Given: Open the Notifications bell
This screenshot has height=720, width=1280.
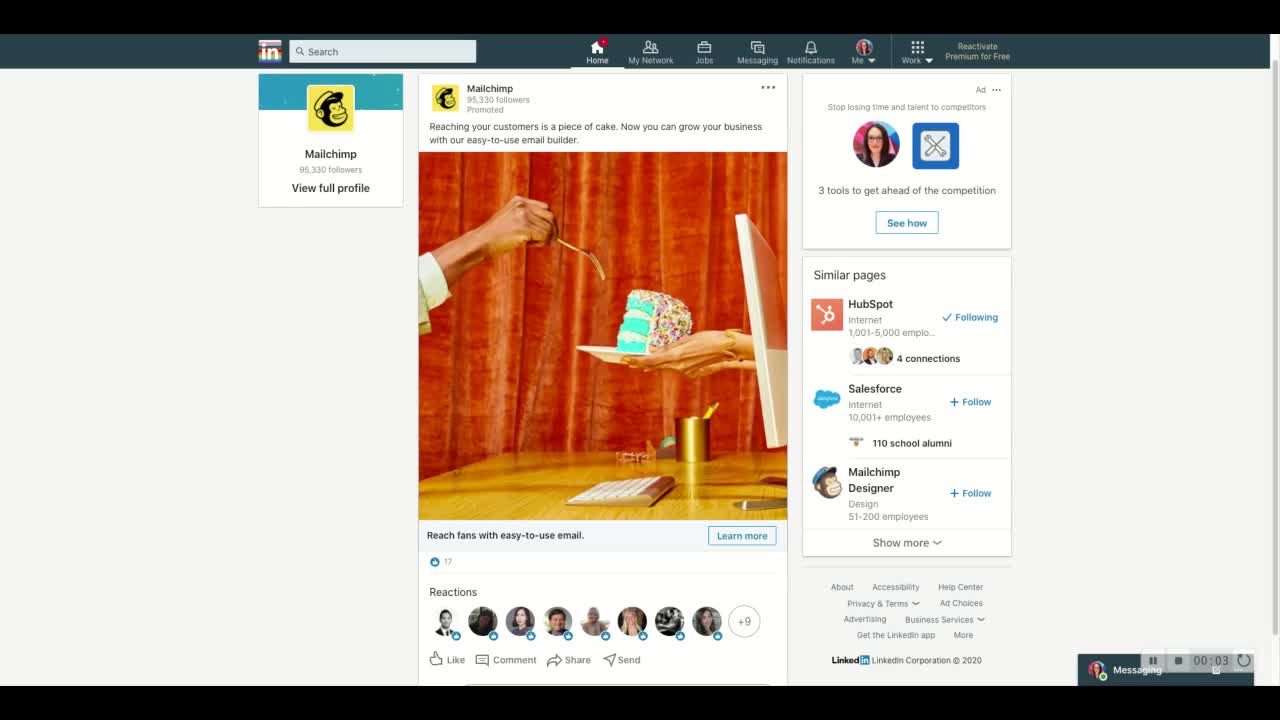Looking at the screenshot, I should tap(811, 47).
